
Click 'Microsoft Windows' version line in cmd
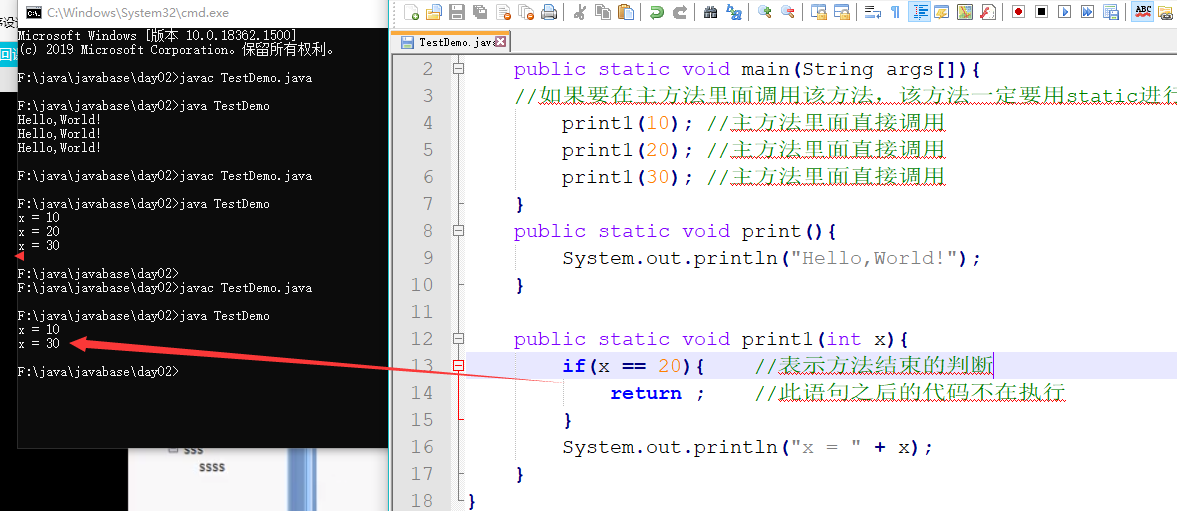156,36
